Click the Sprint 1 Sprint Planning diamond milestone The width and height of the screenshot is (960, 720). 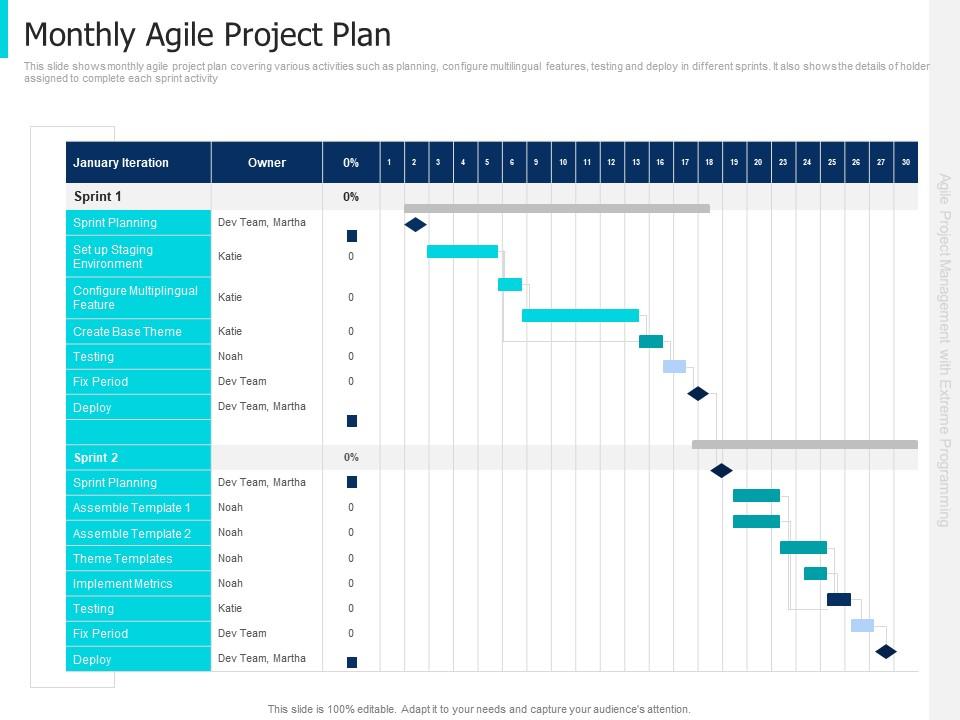click(x=415, y=224)
